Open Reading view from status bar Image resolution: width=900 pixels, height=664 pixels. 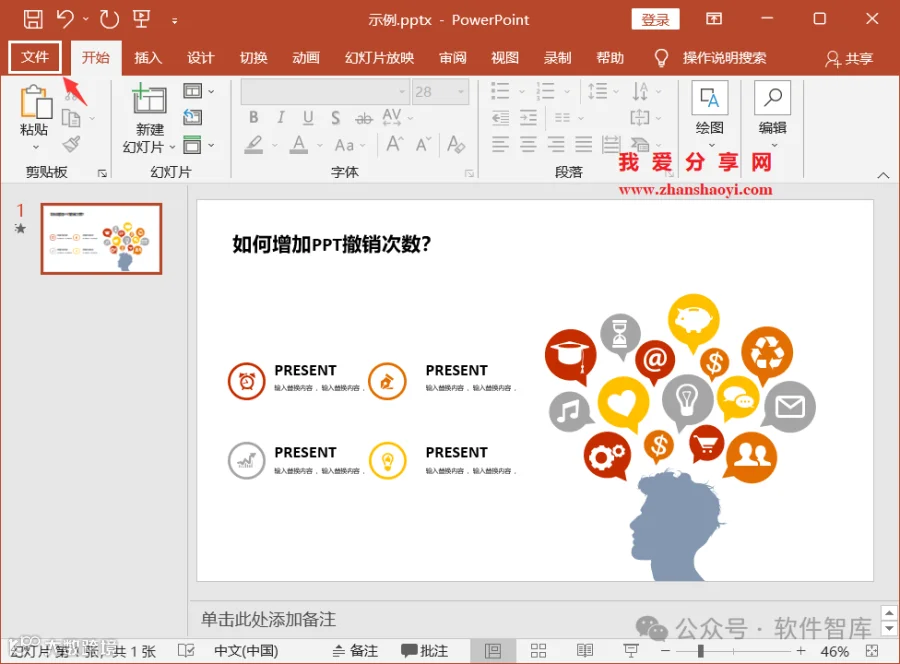click(585, 650)
